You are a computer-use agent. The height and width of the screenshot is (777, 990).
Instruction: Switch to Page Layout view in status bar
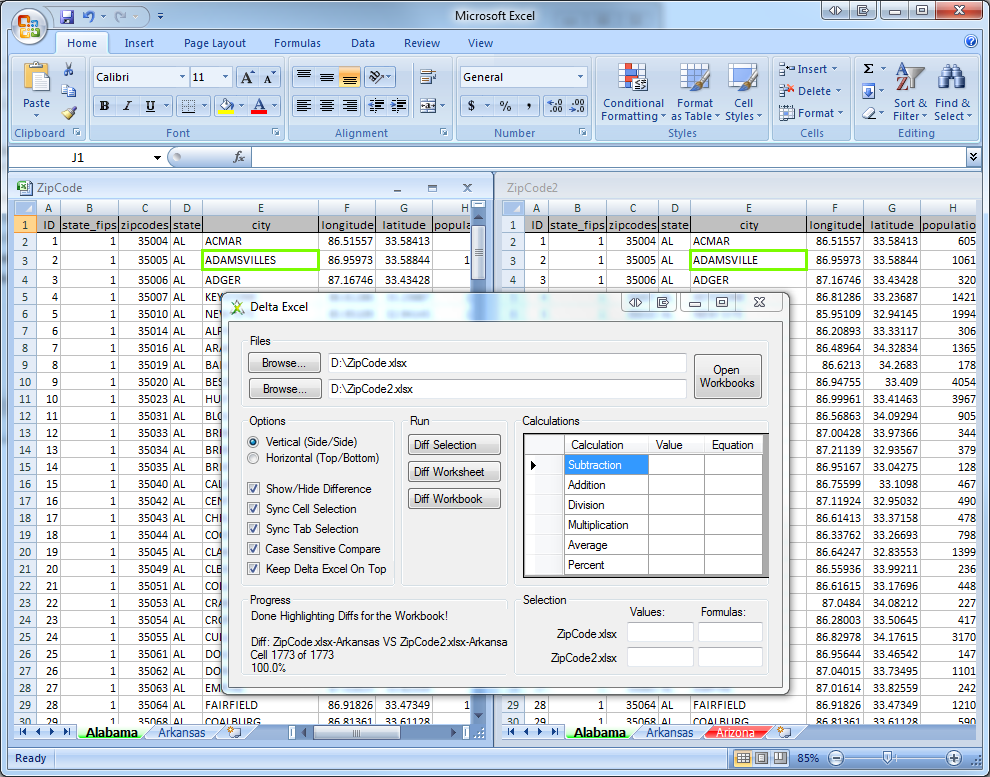pyautogui.click(x=762, y=758)
